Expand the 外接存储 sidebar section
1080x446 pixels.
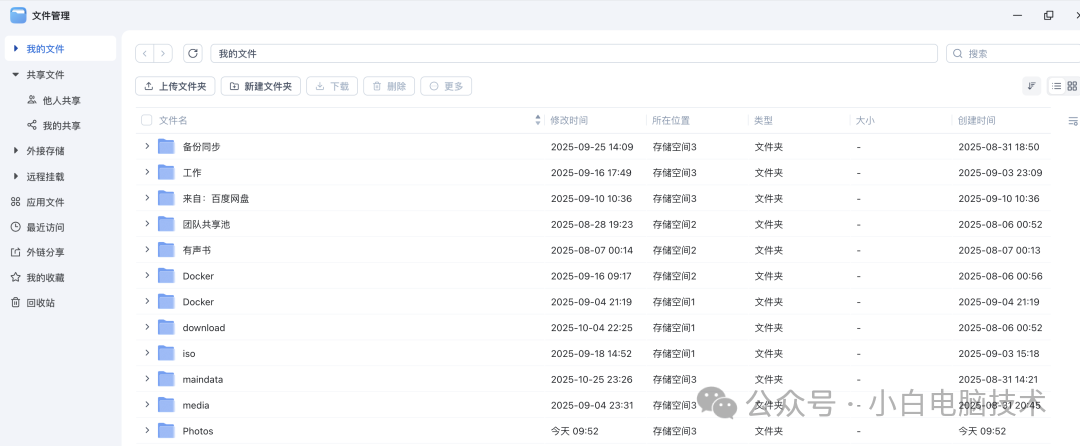16,151
